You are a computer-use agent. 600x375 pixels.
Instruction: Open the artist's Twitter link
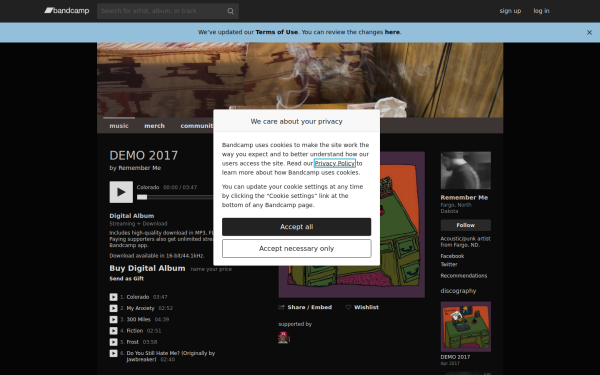click(449, 264)
